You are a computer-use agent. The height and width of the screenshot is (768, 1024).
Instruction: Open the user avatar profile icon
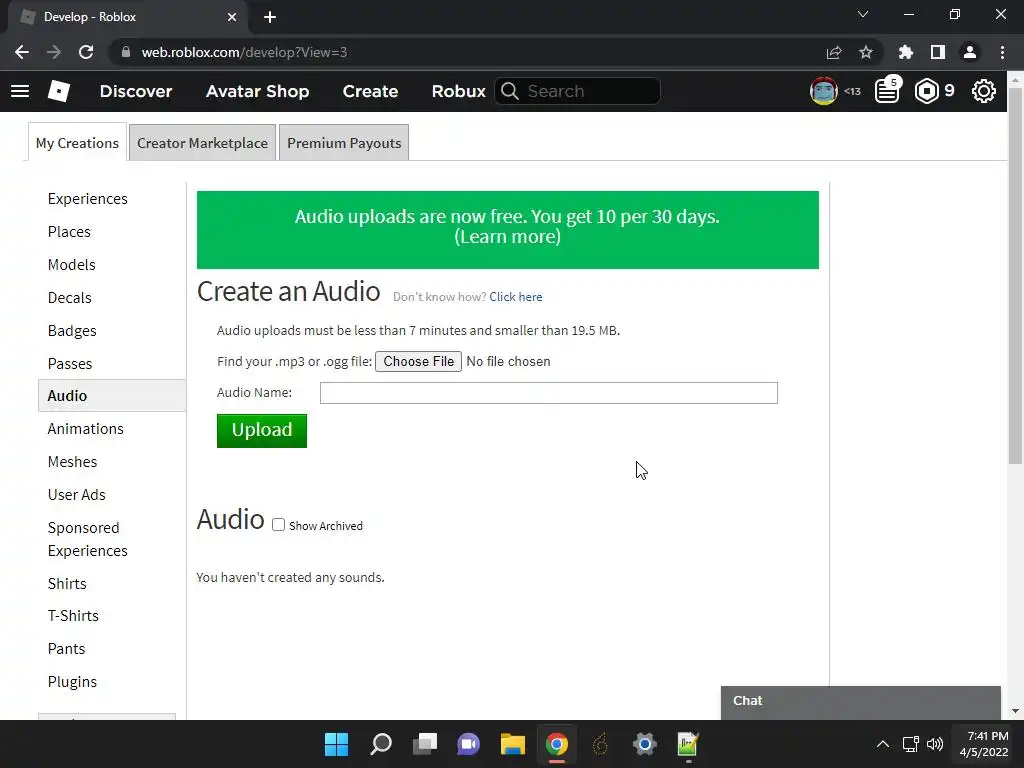pos(824,91)
